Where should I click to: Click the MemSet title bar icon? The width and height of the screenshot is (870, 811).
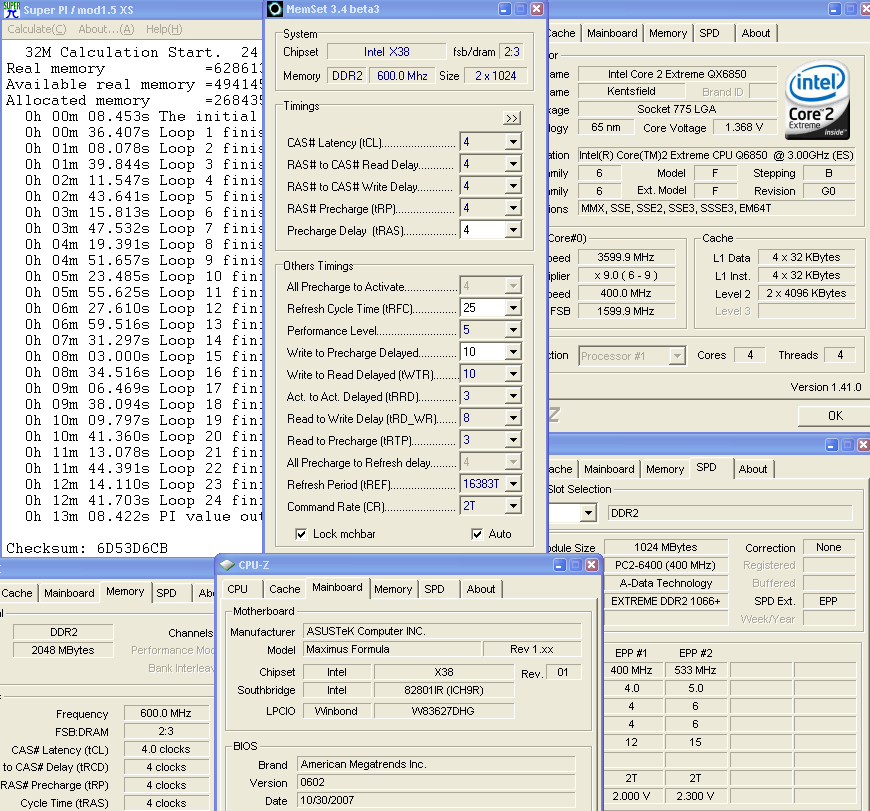275,9
